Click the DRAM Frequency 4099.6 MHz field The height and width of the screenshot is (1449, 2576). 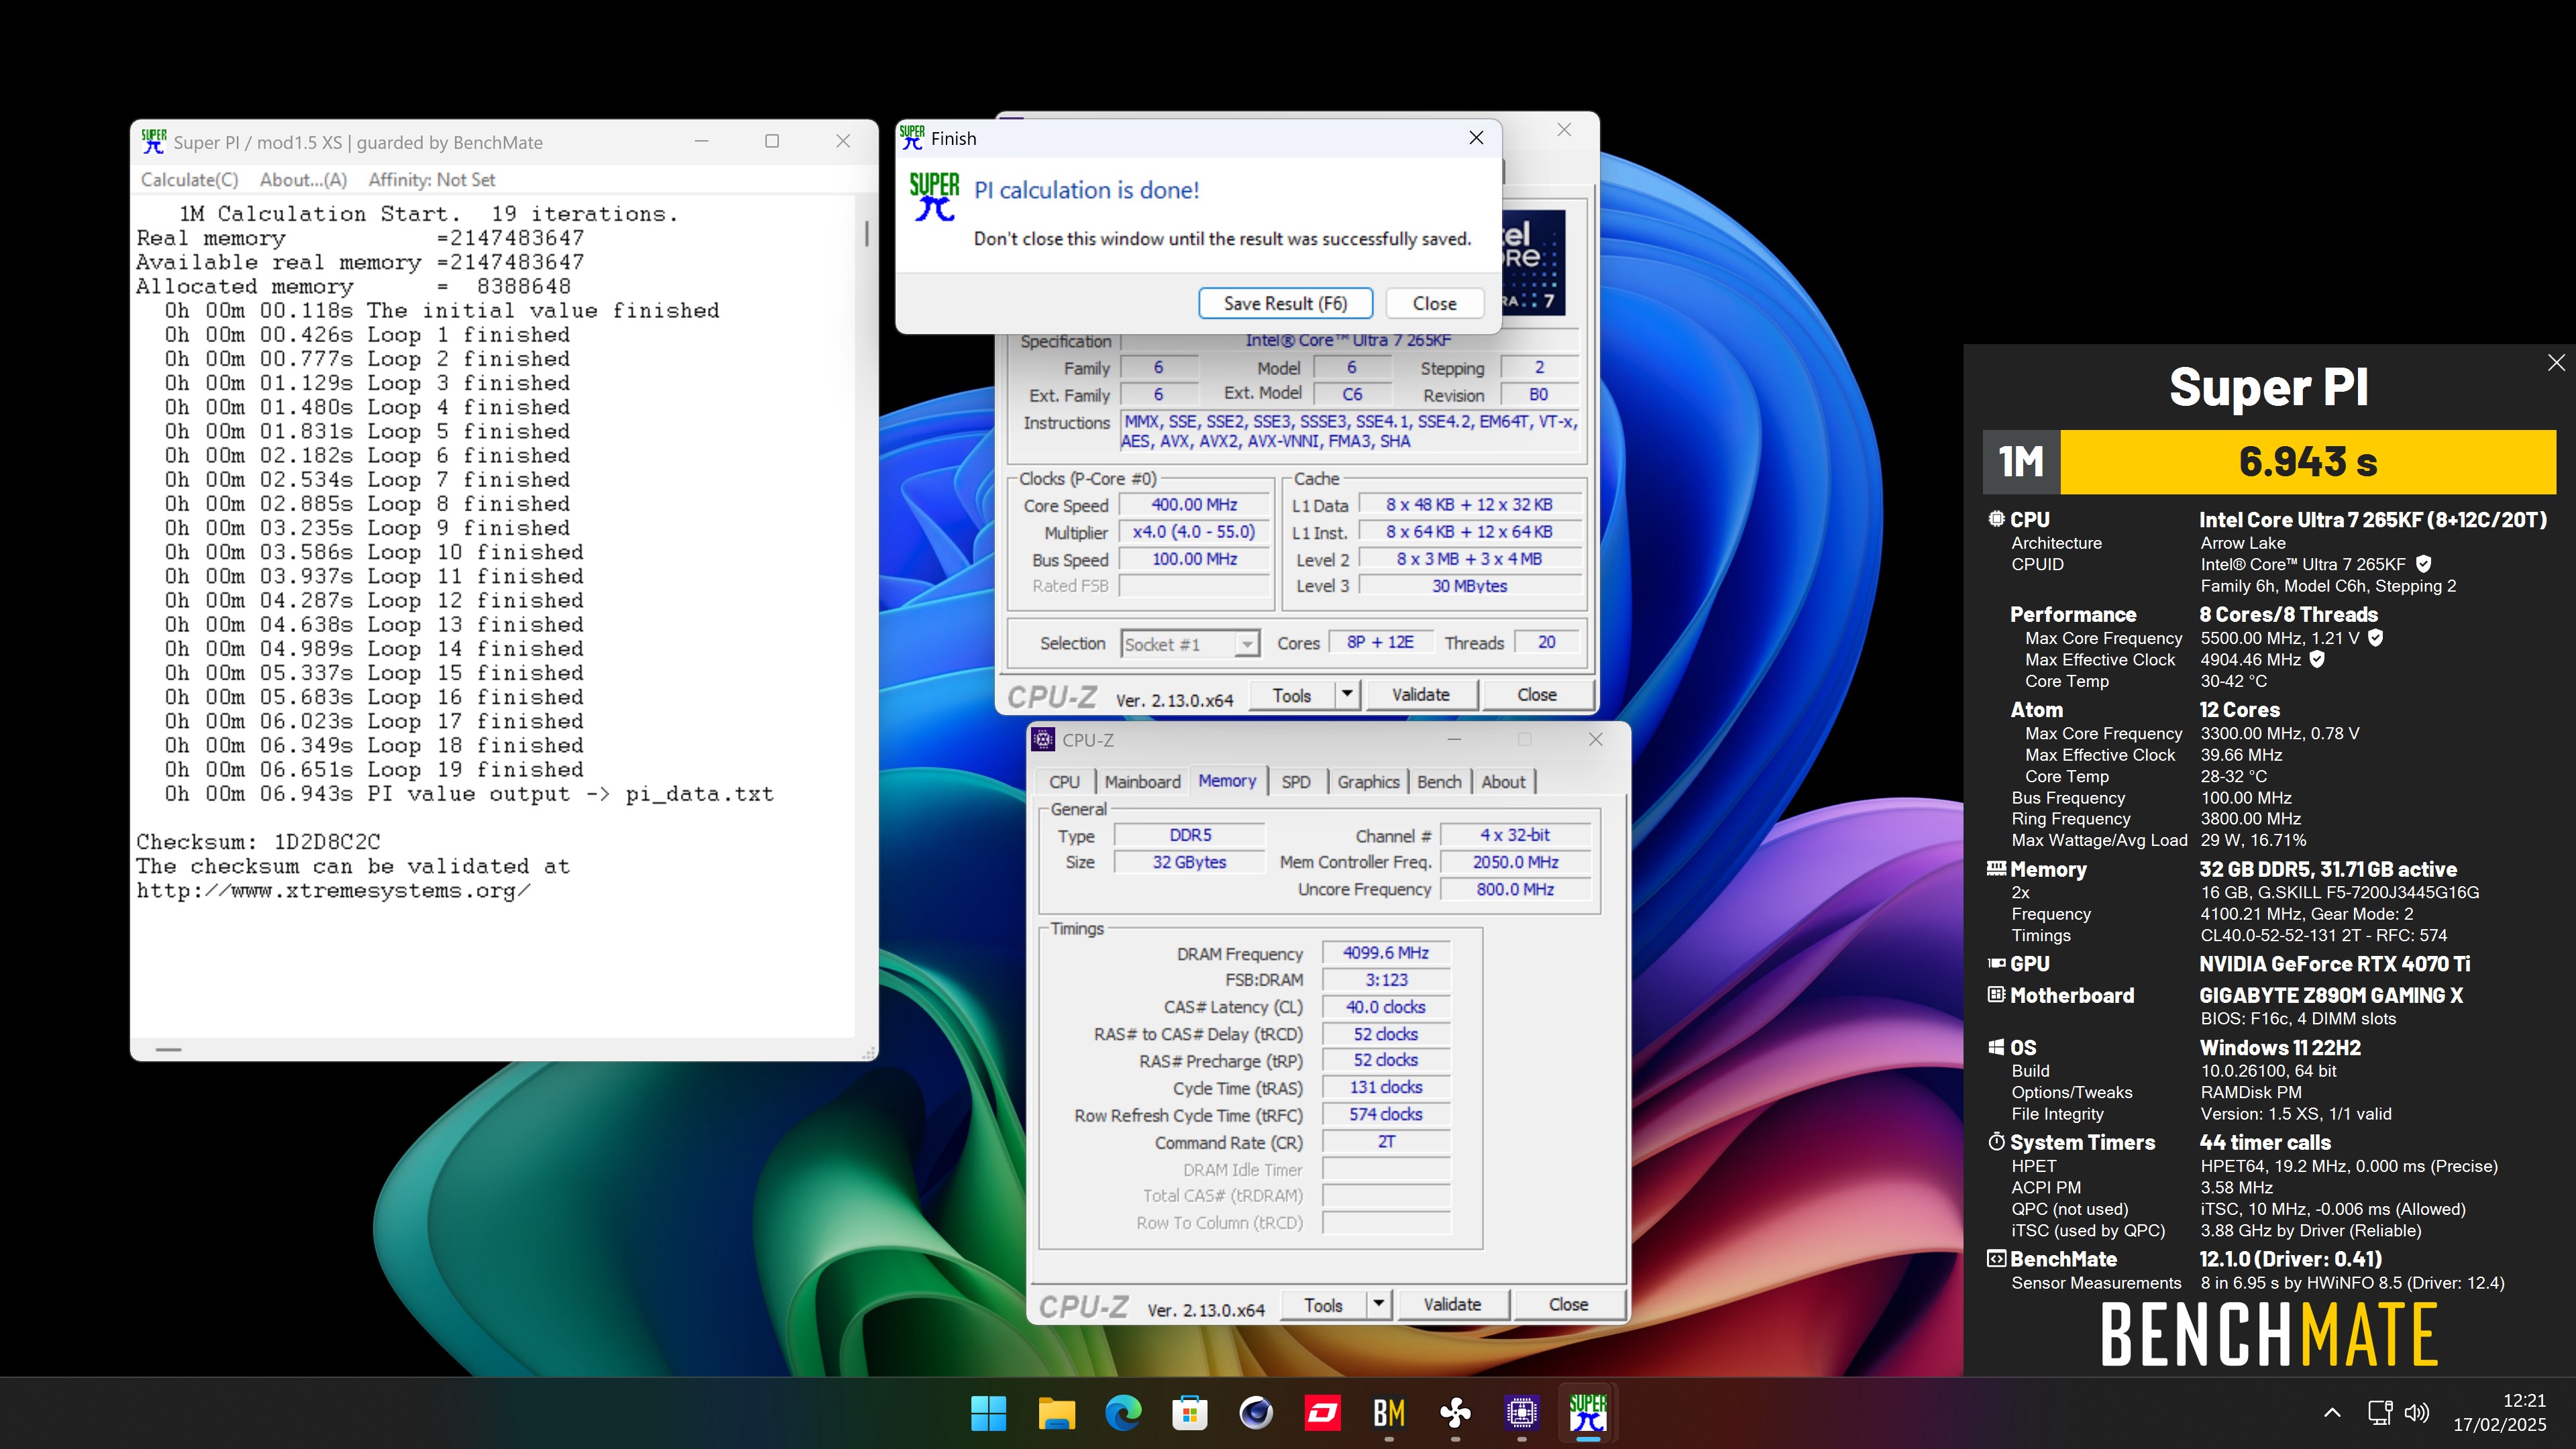coord(1385,953)
